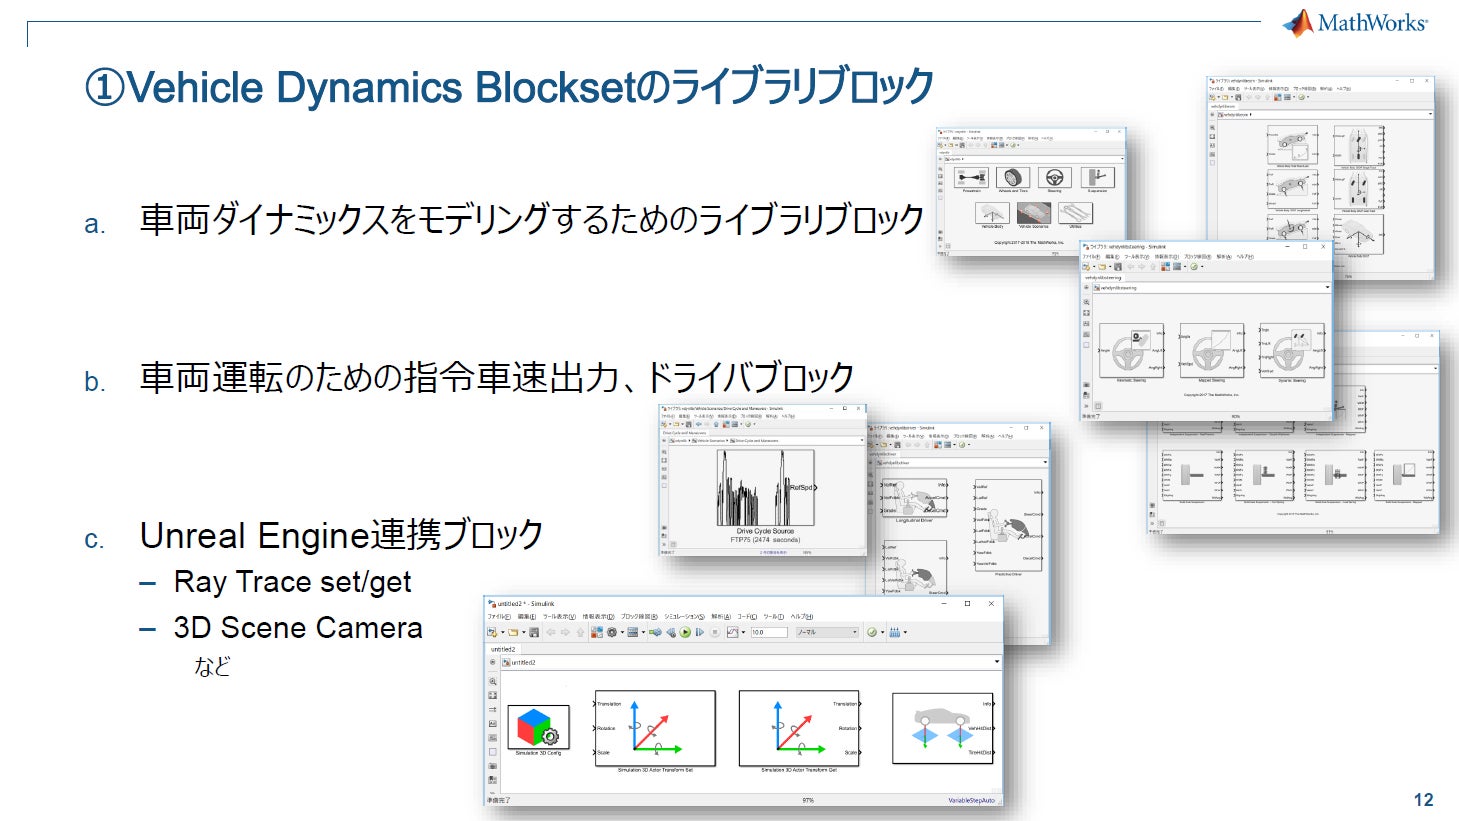Click the Model Advisor checkmark icon in untitled2
The width and height of the screenshot is (1459, 821).
tap(872, 632)
